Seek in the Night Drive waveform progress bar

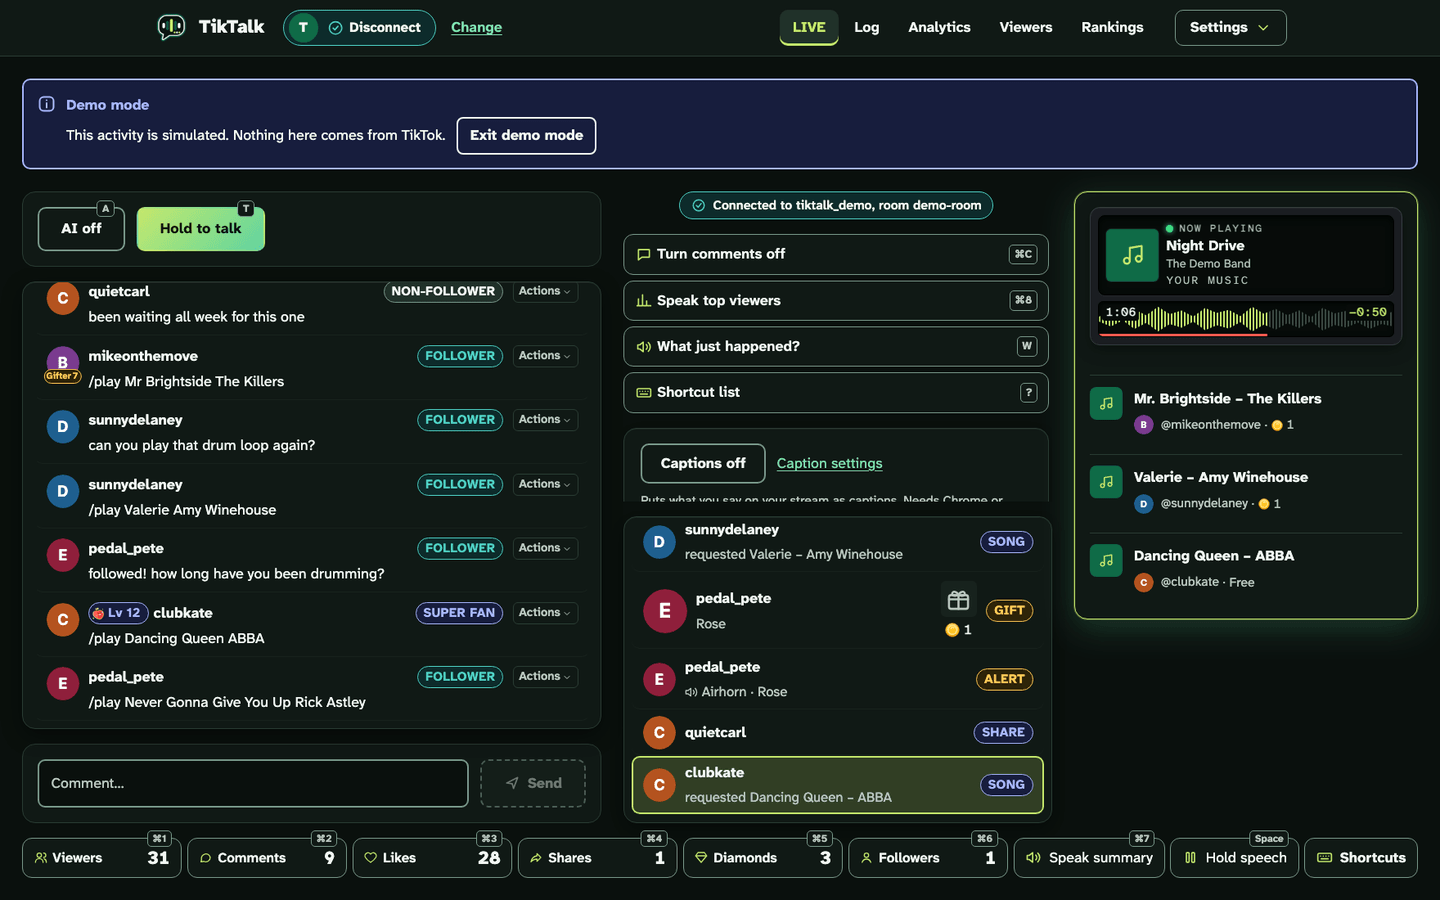point(1245,320)
